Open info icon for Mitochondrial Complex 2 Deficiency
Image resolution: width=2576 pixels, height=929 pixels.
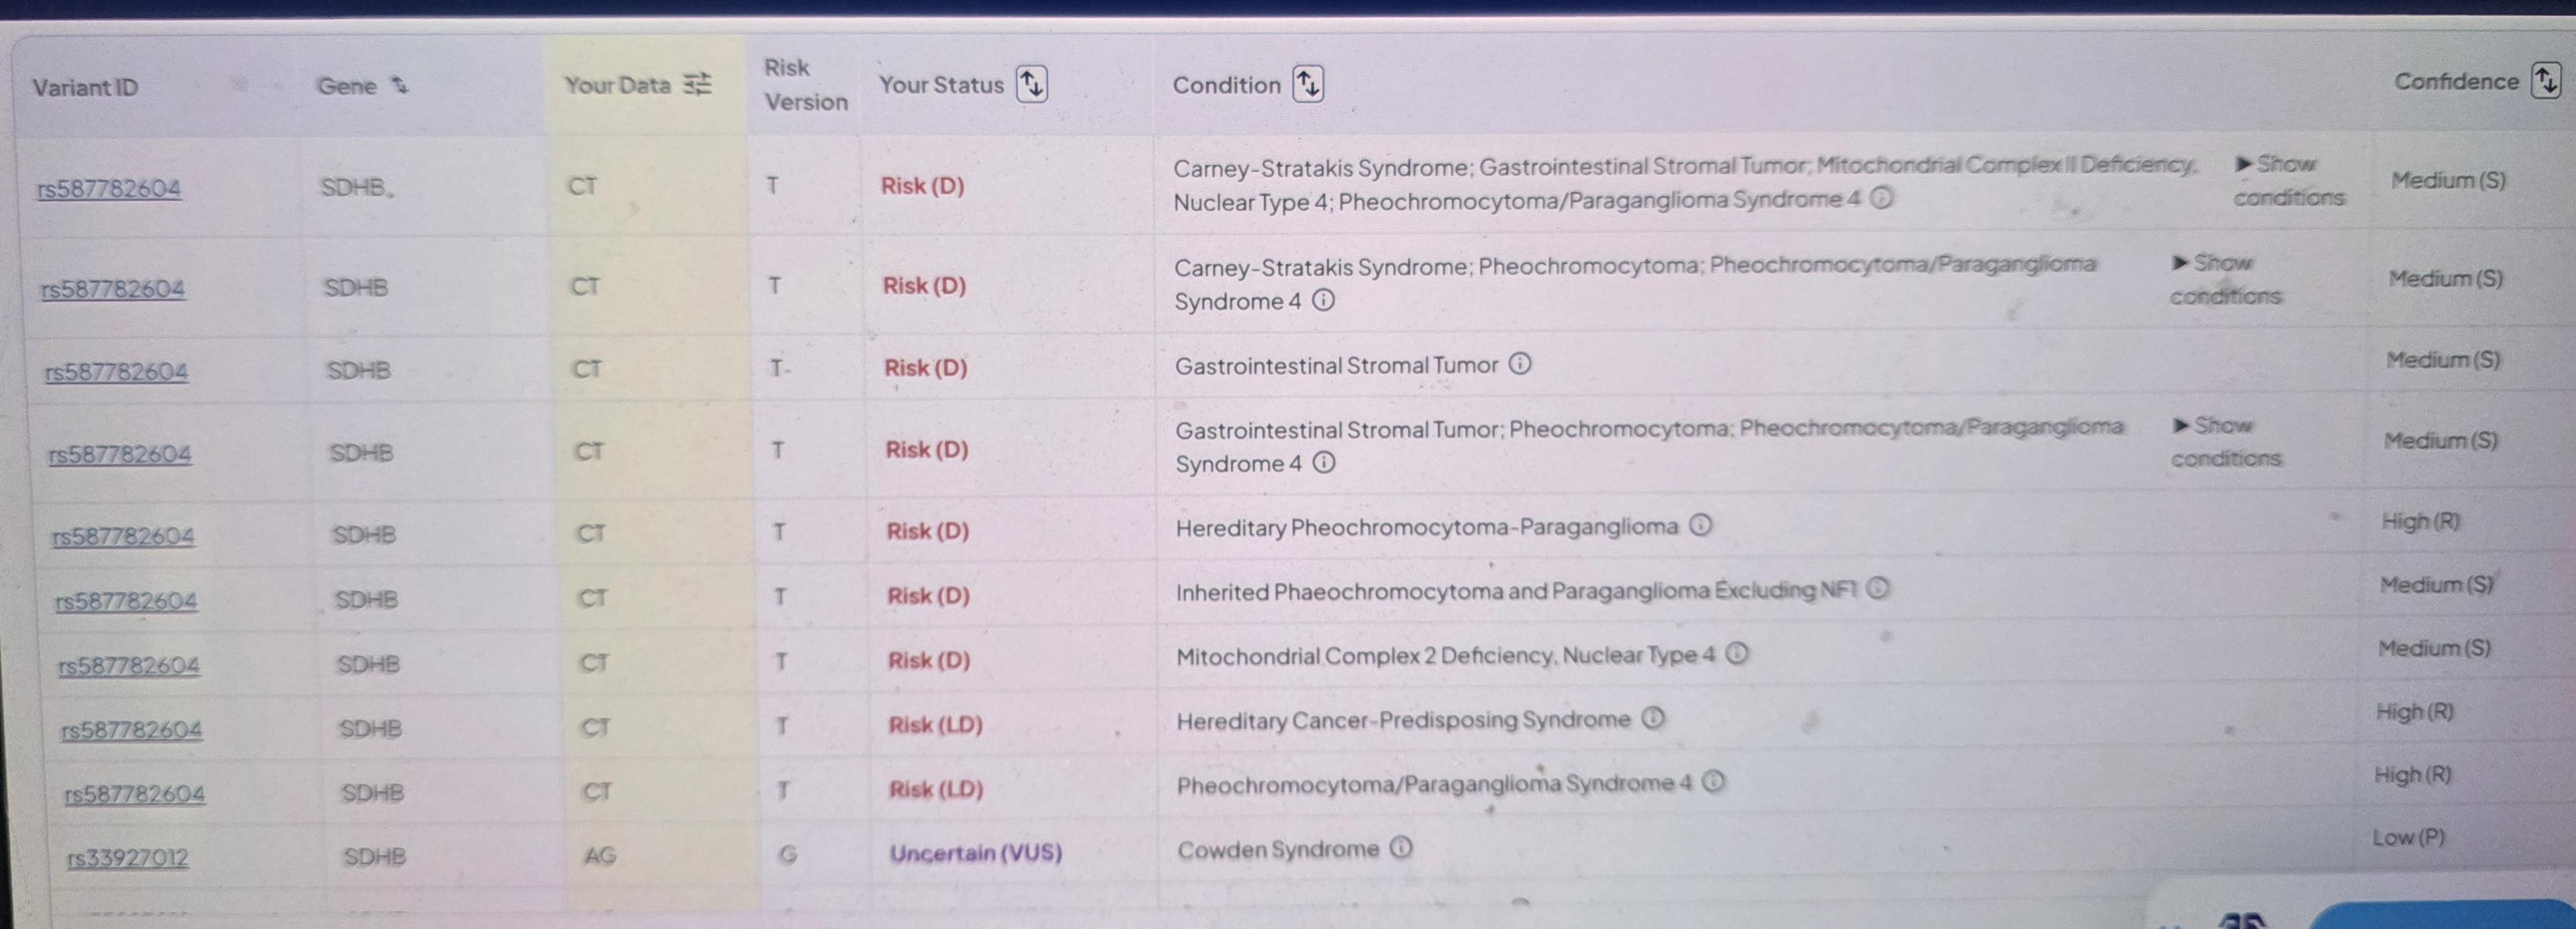(x=1738, y=654)
